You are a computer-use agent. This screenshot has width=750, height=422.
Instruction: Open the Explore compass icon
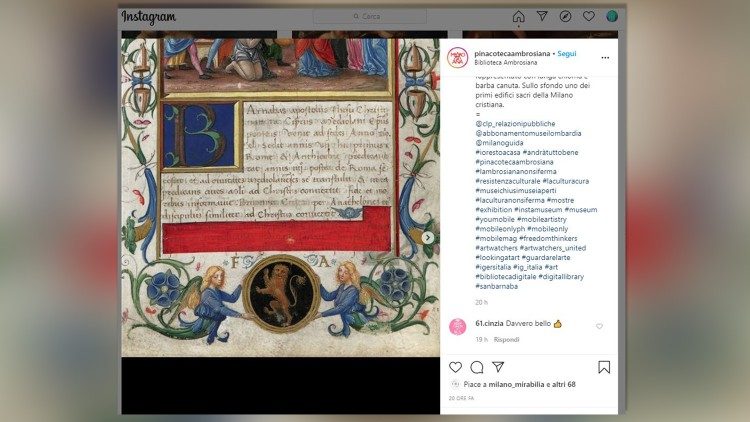[565, 16]
